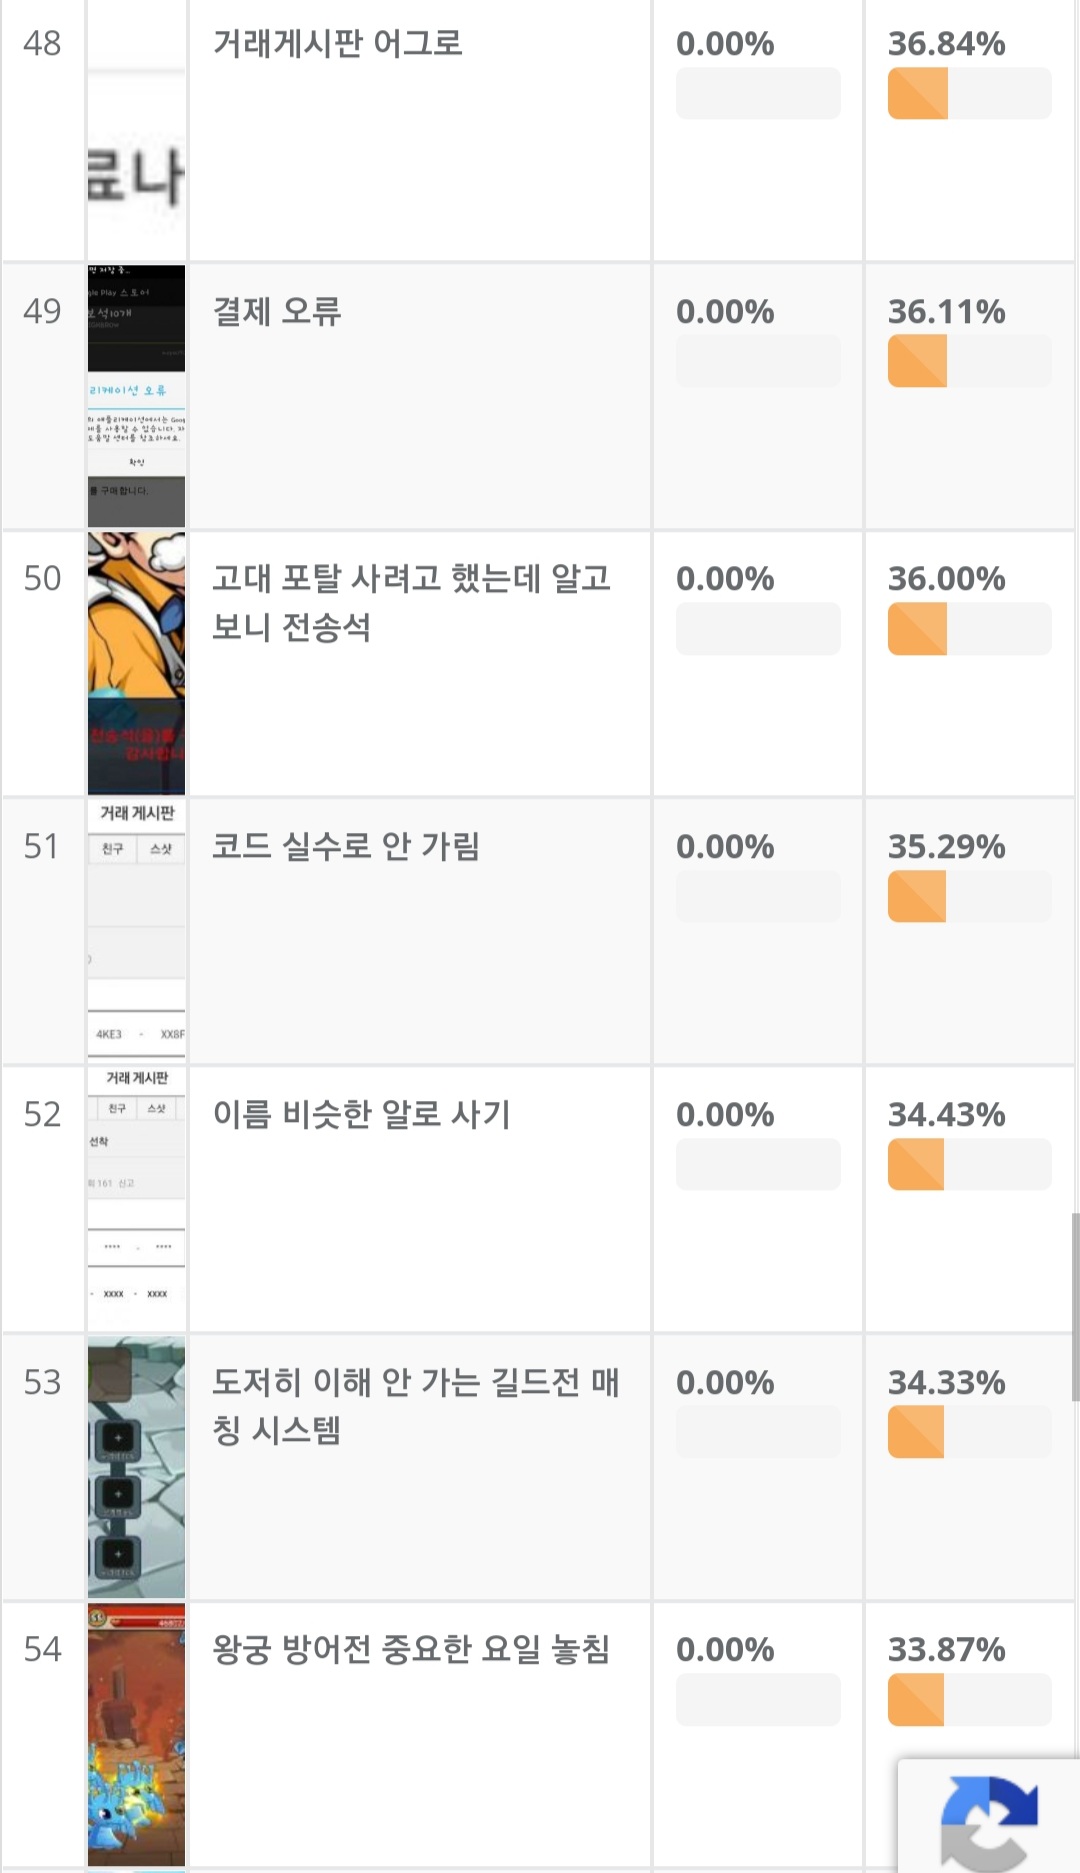
Task: Open the 결제 오류 entry title
Action: [x=277, y=312]
